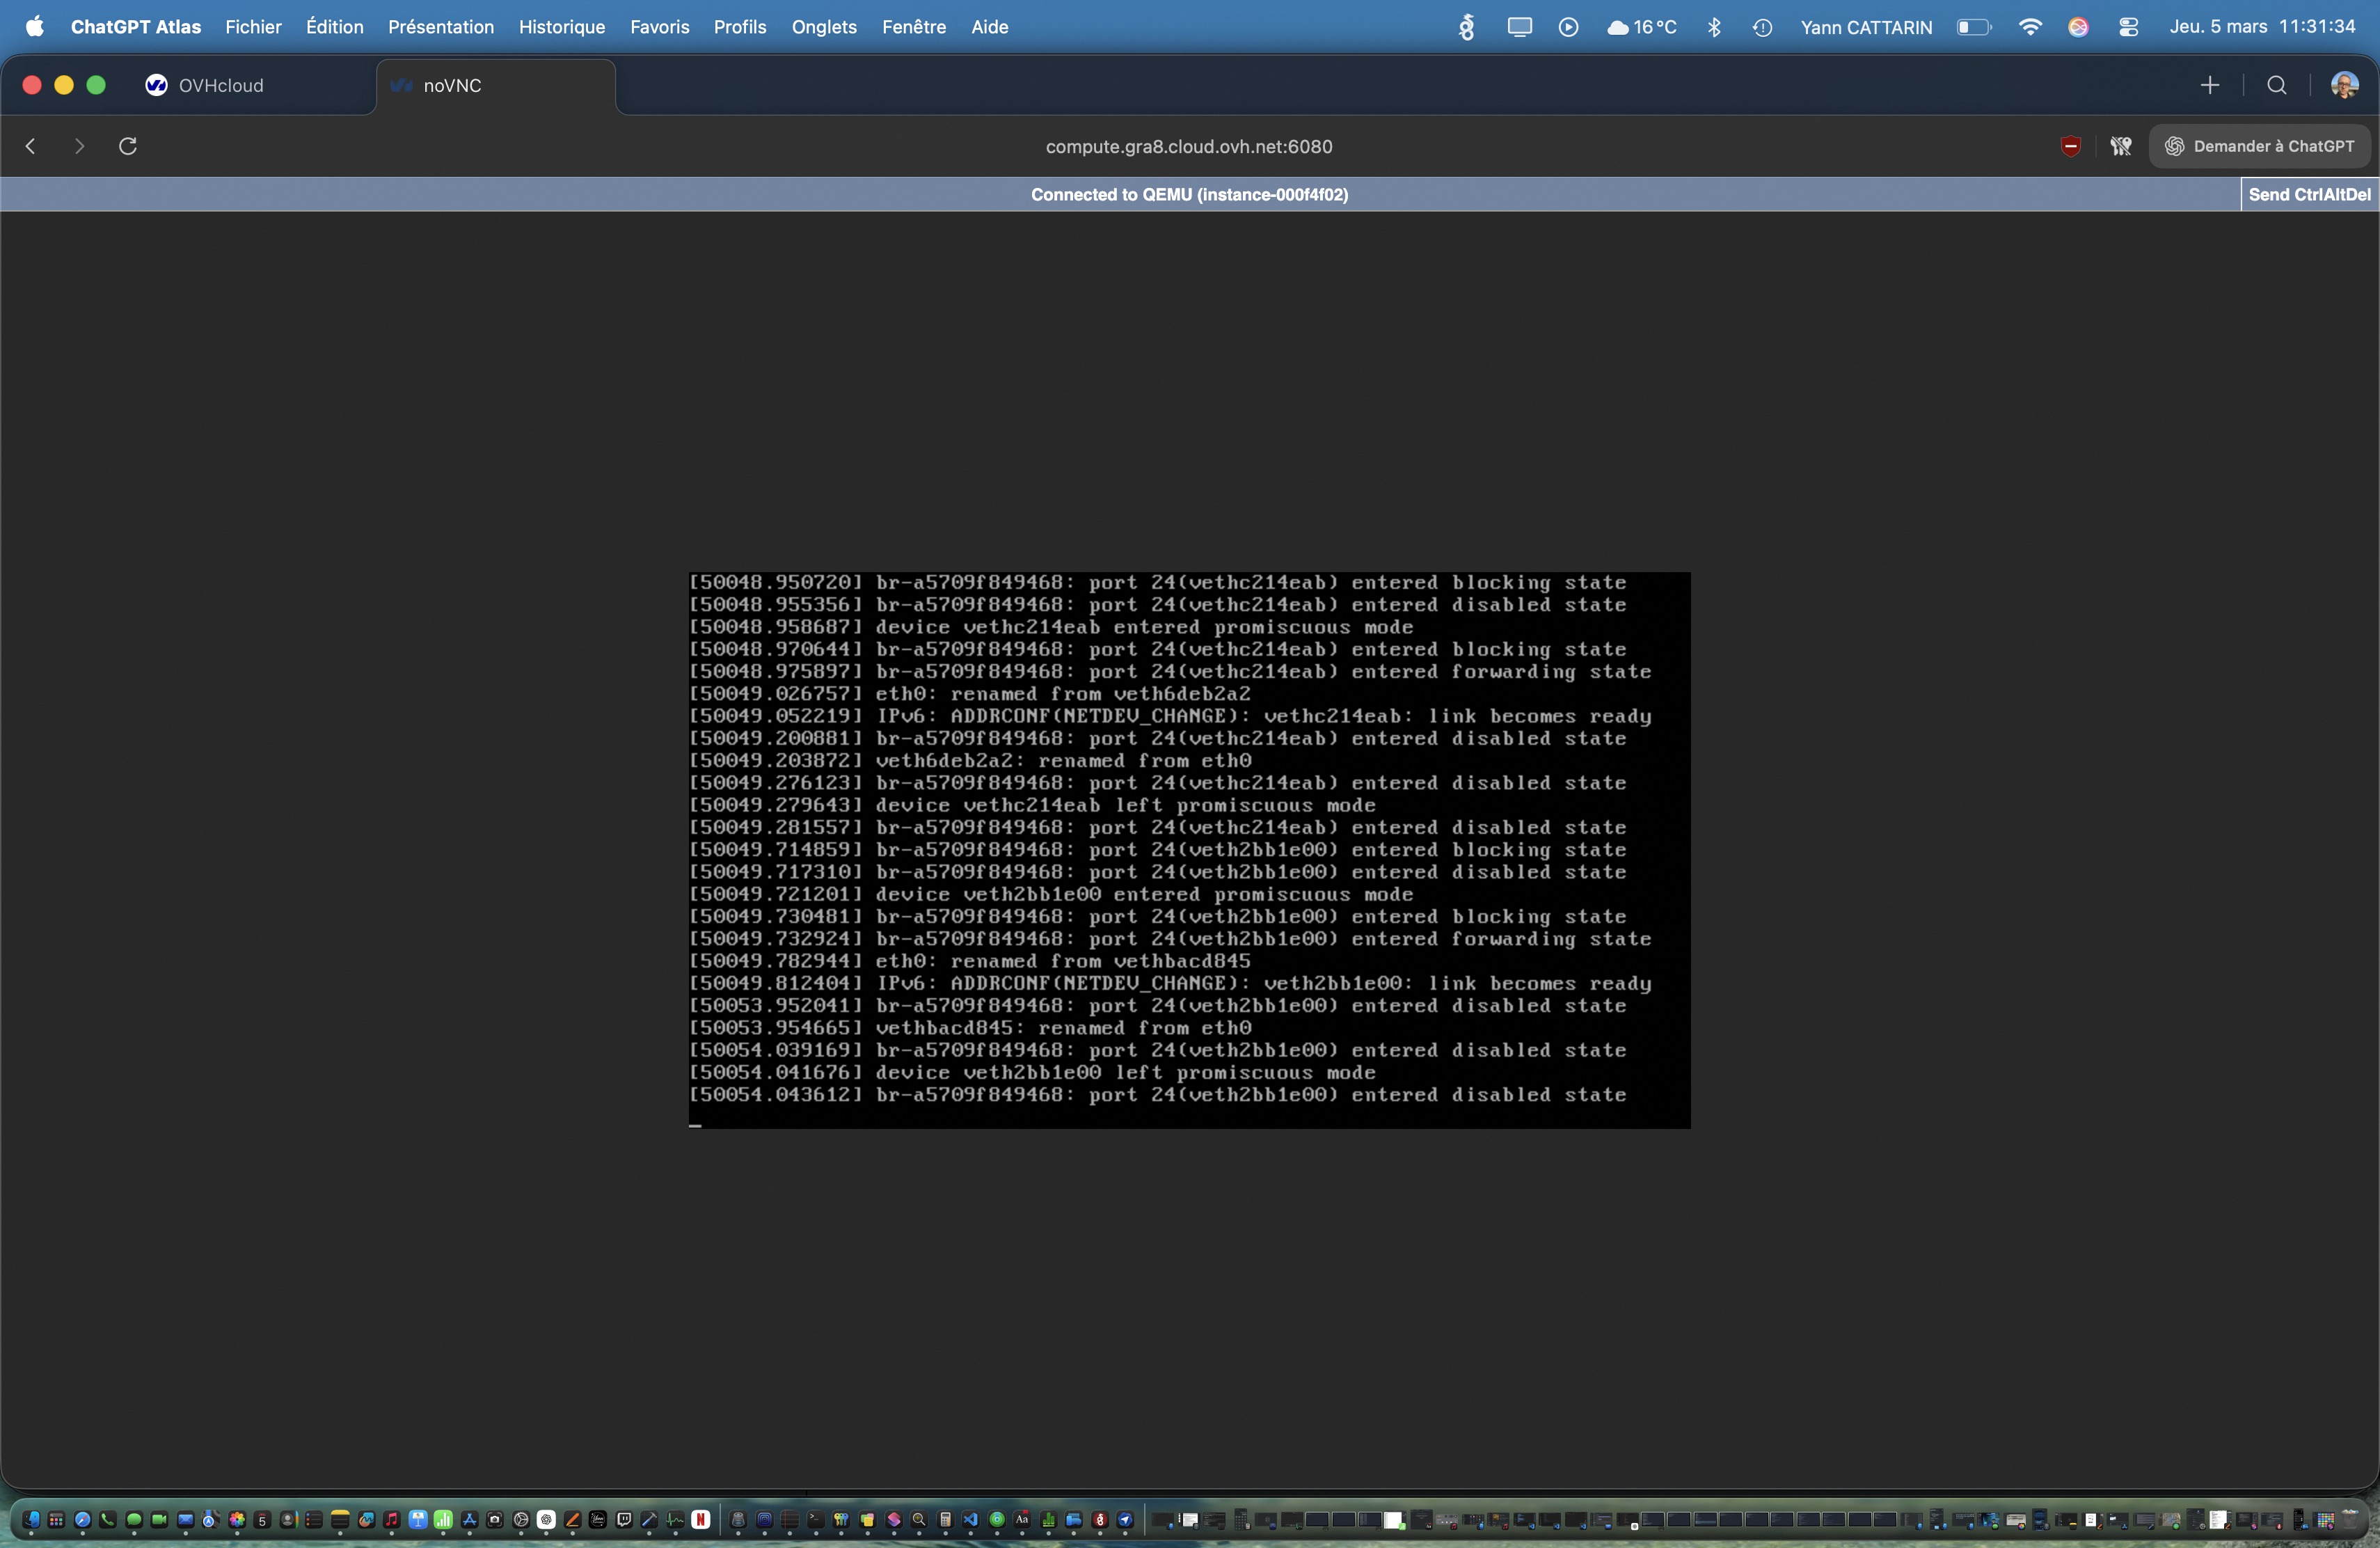Switch to the OVHcloud tab
Image resolution: width=2380 pixels, height=1548 pixels.
point(220,85)
